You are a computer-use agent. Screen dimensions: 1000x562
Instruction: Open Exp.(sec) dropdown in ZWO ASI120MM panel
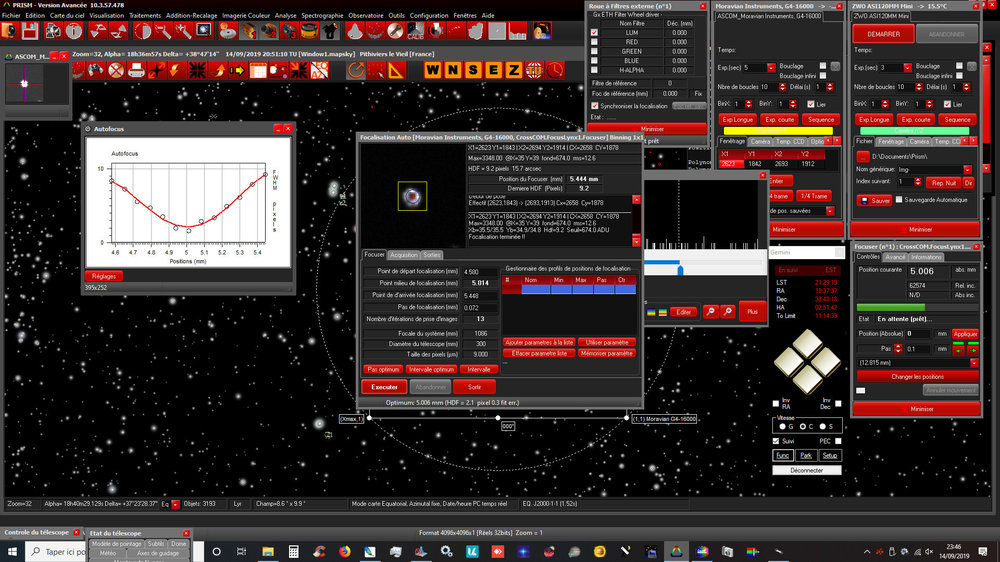coord(907,68)
